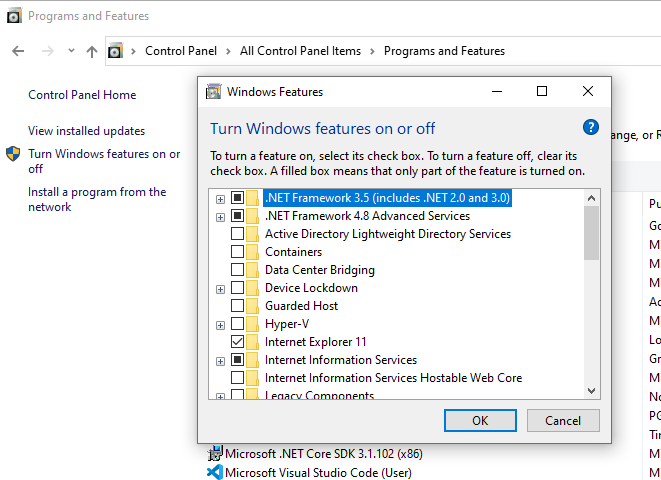
Task: Go up one folder level
Action: tap(91, 51)
